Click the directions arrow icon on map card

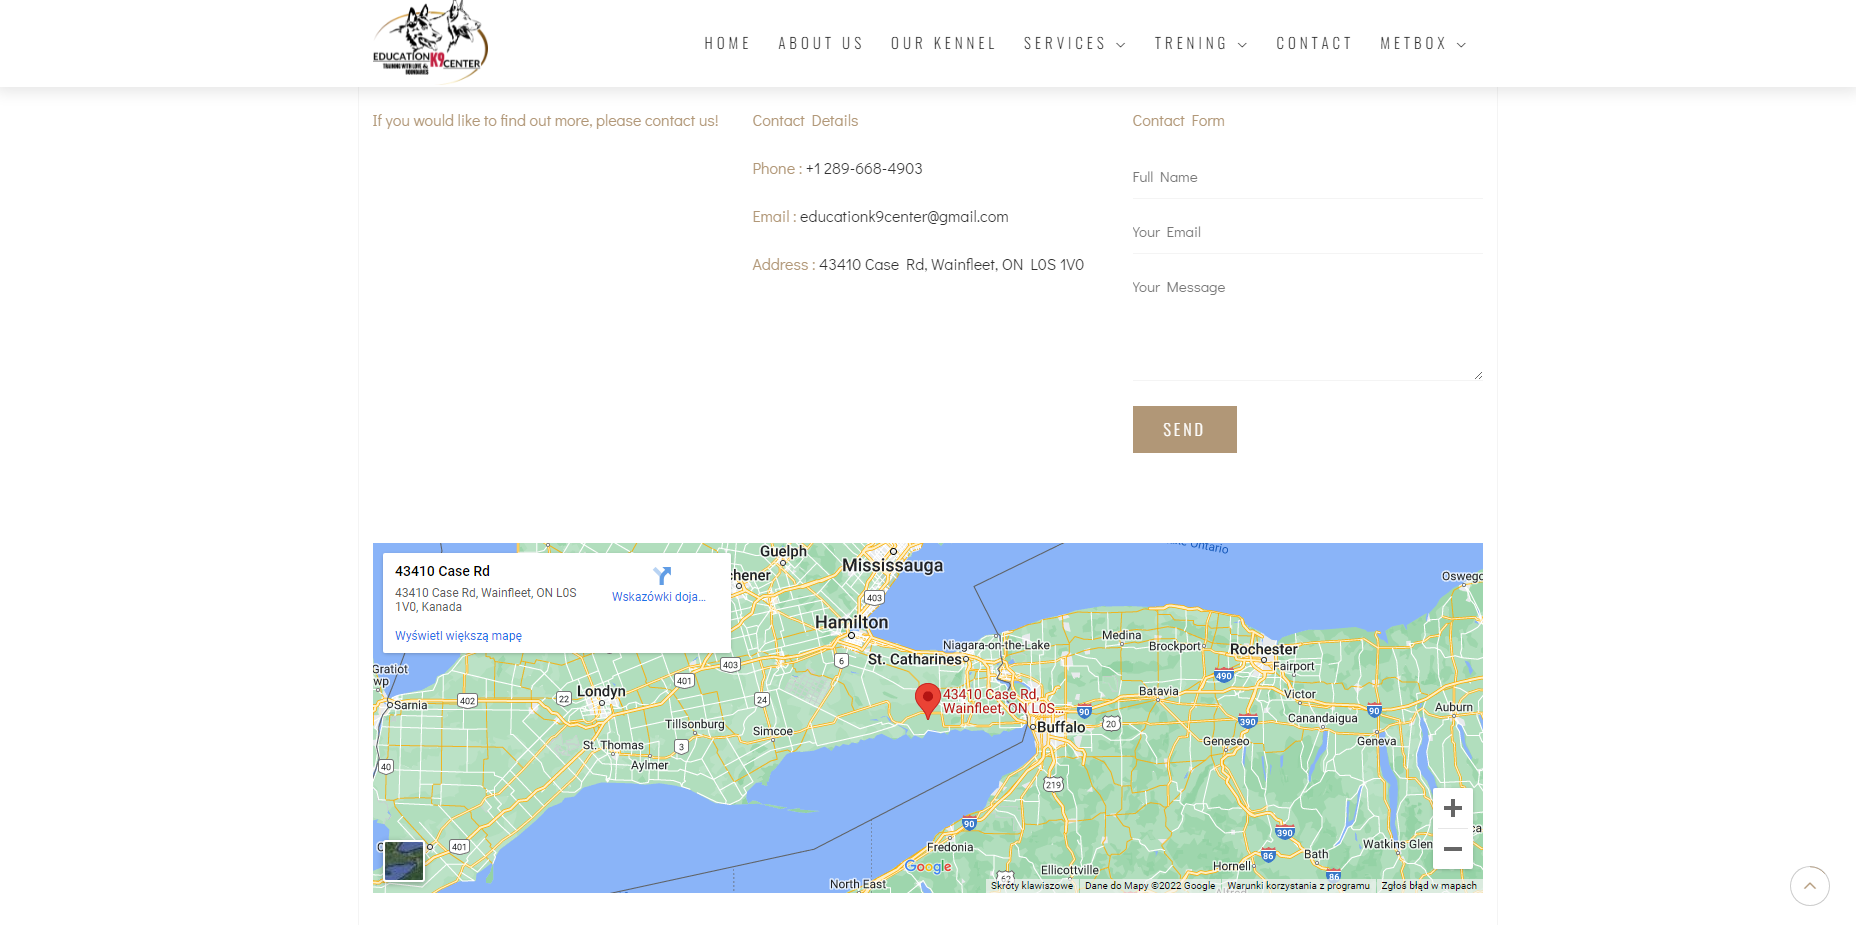pos(661,576)
